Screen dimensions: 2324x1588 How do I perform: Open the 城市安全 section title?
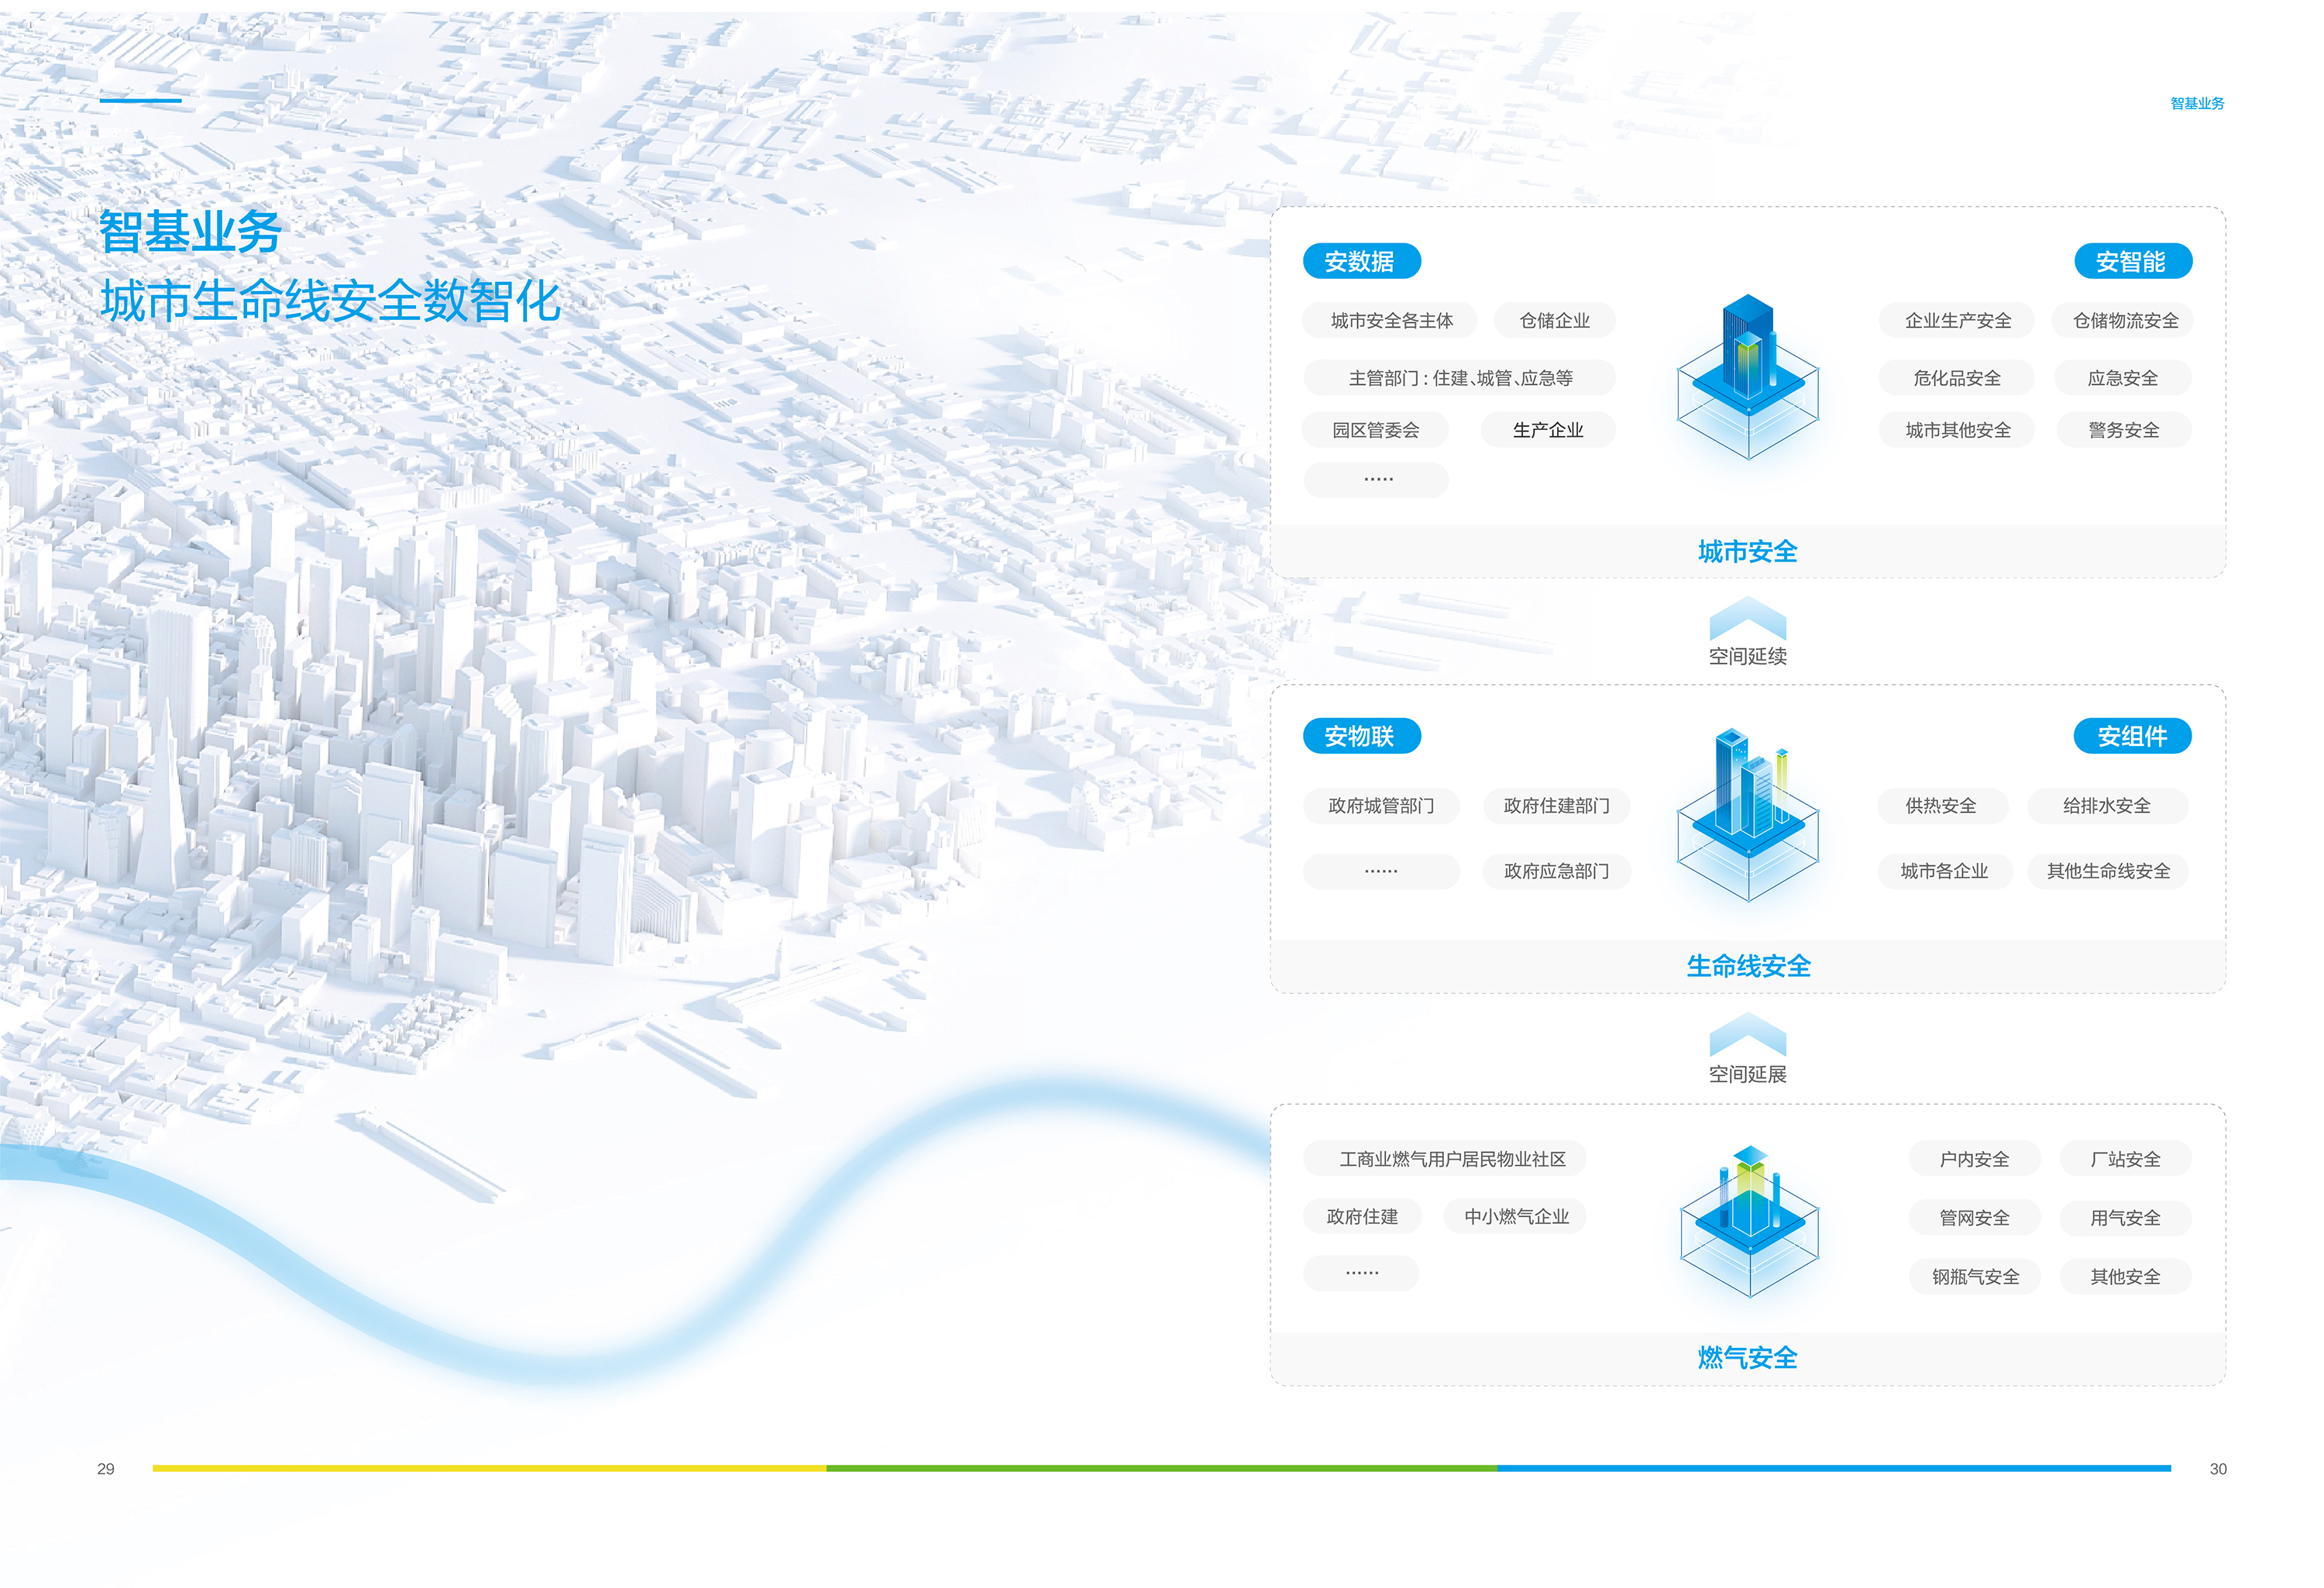[x=1747, y=551]
